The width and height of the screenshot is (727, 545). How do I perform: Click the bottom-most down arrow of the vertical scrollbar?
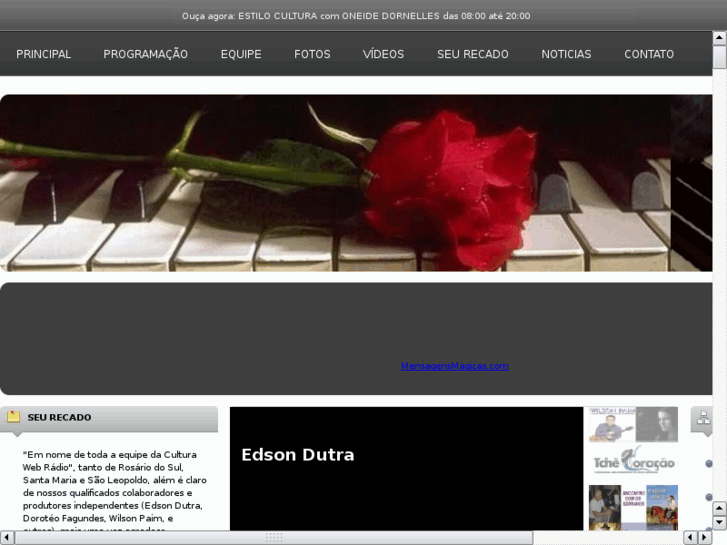pyautogui.click(x=719, y=523)
